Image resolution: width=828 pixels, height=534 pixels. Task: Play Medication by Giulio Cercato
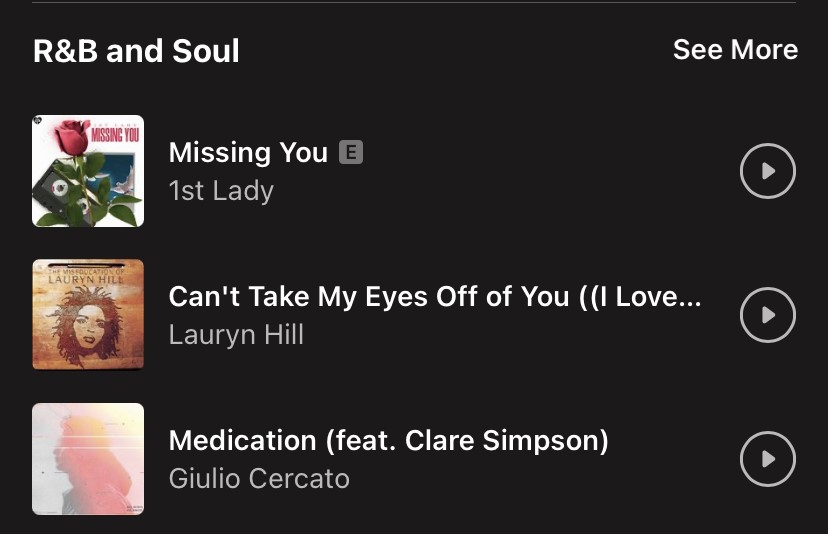pyautogui.click(x=767, y=459)
